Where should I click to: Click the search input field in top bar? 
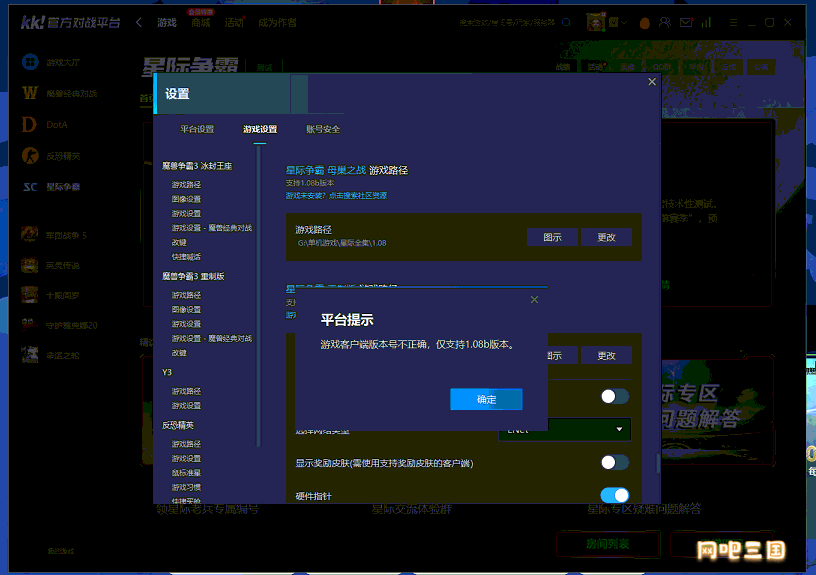(x=507, y=23)
